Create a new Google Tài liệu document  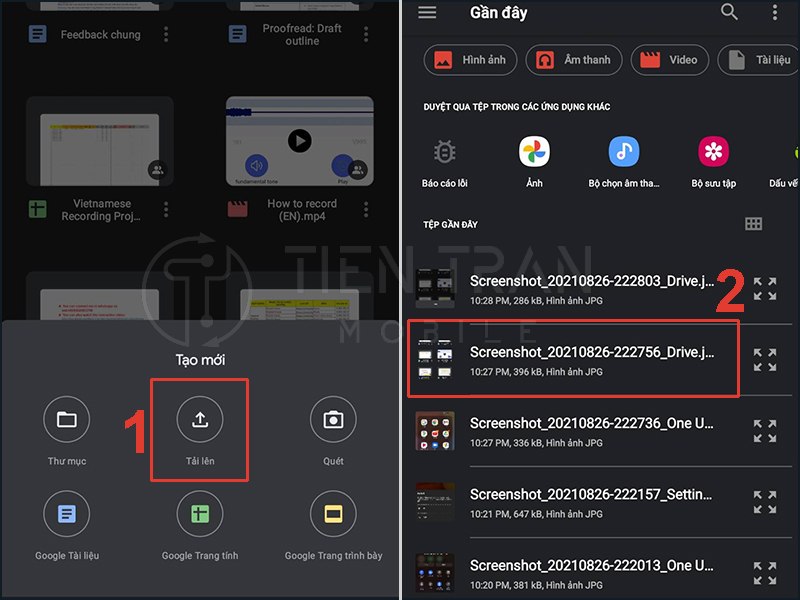click(x=67, y=514)
